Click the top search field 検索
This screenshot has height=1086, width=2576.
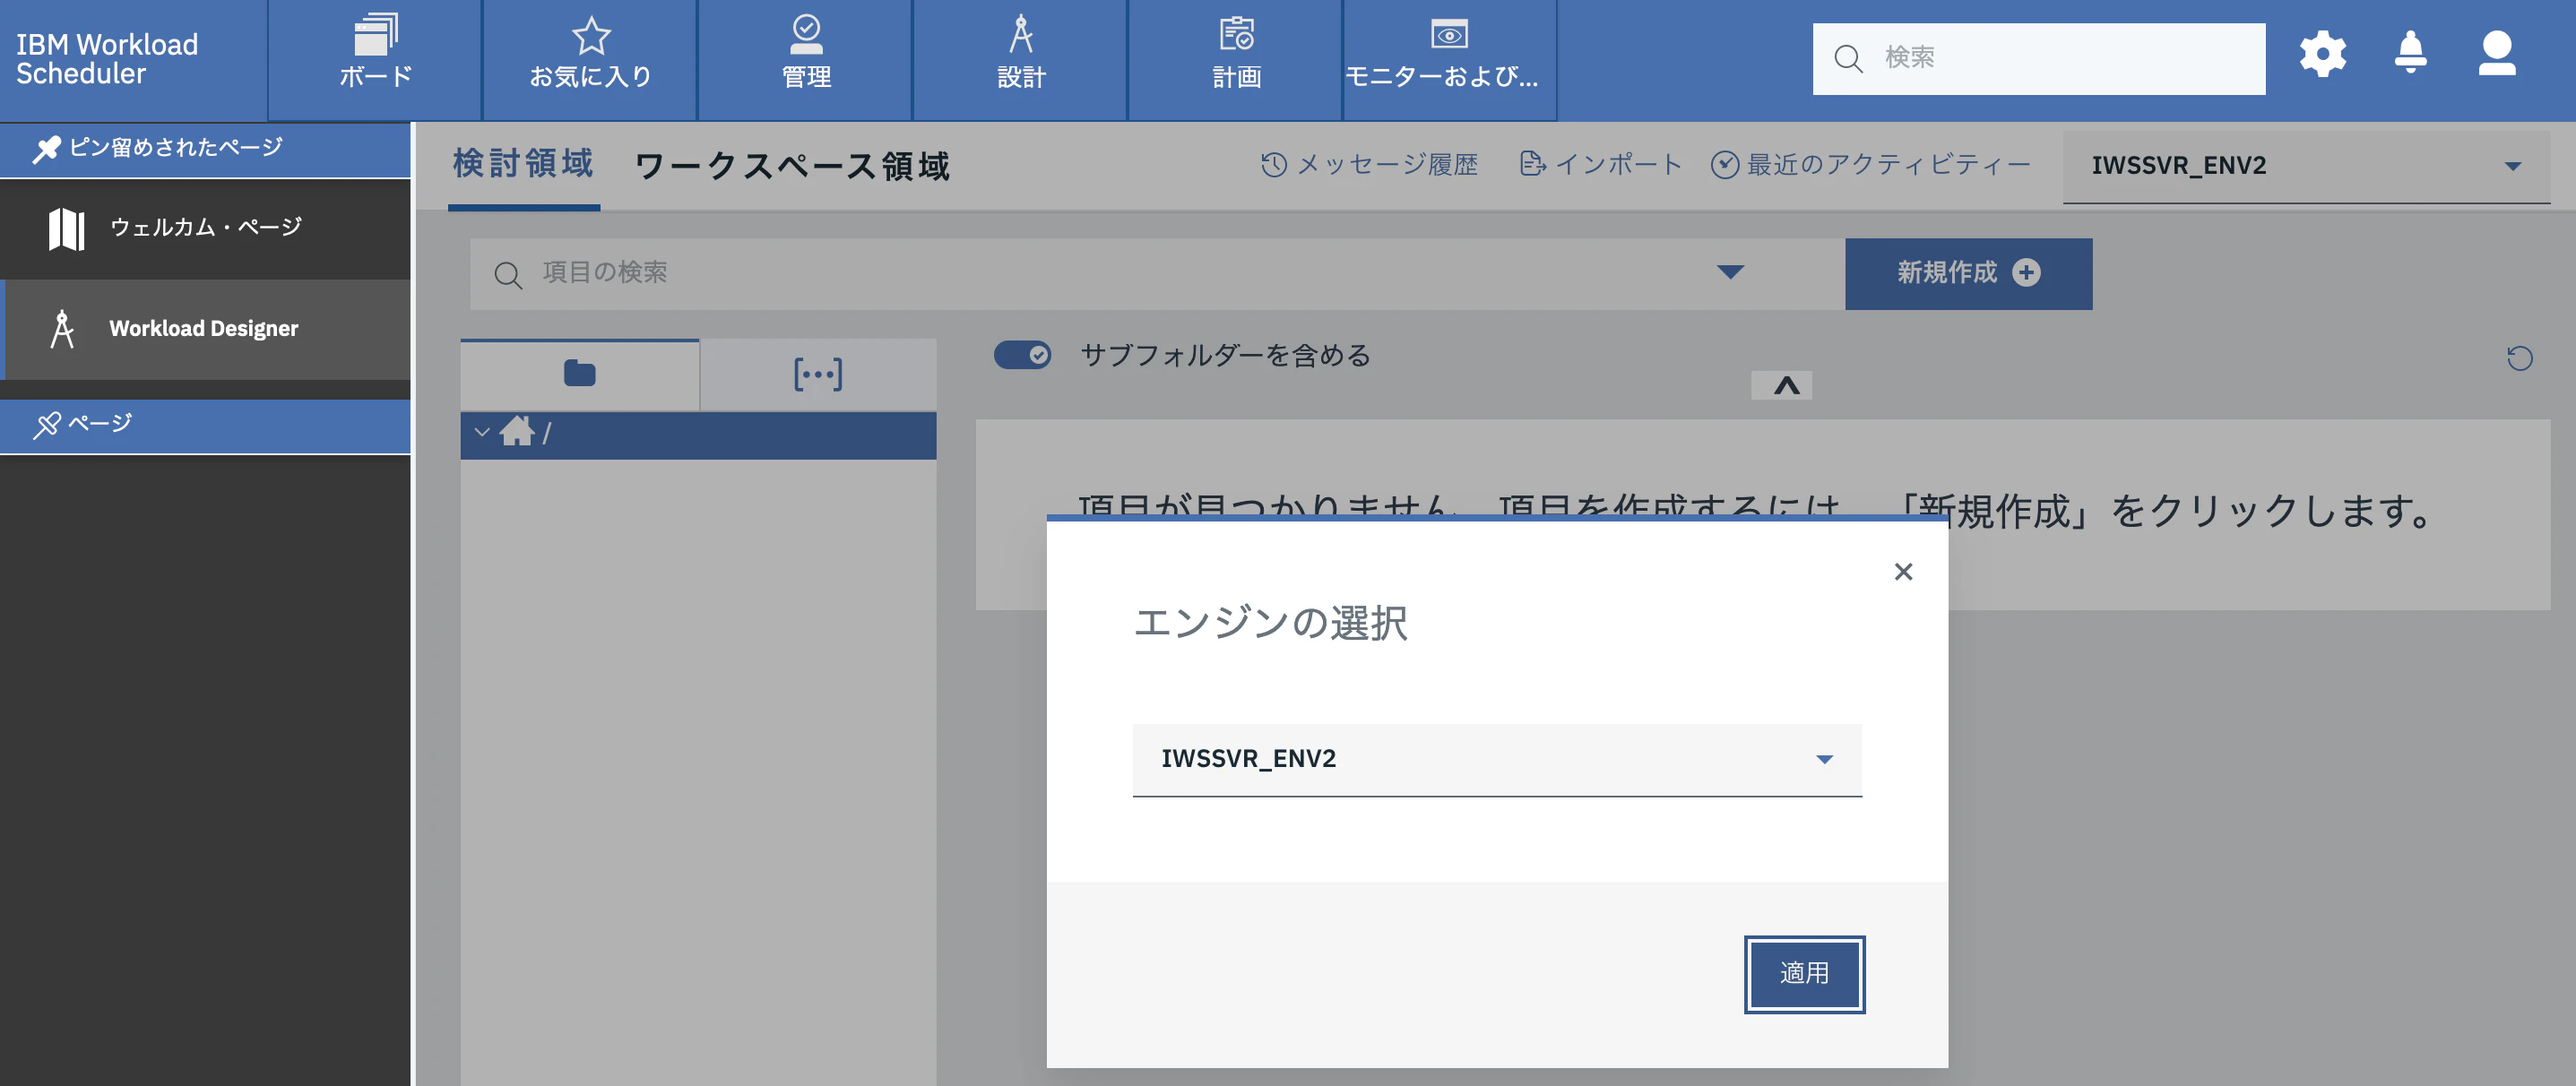pos(2039,58)
